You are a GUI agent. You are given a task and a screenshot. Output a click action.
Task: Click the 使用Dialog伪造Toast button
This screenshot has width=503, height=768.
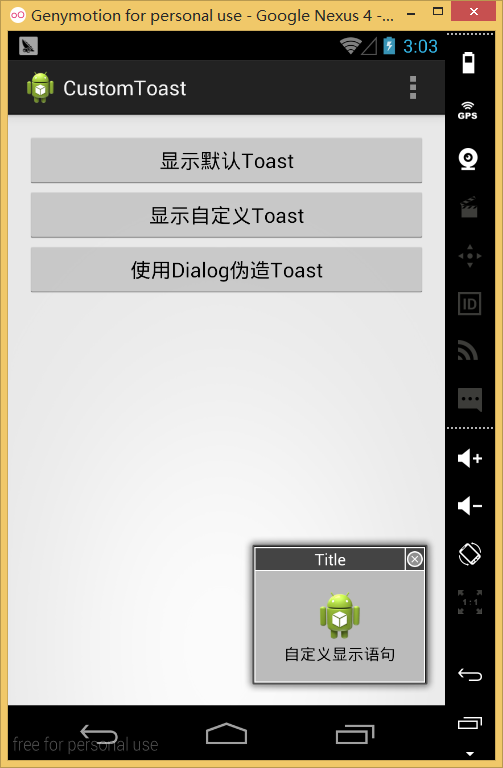[x=226, y=270]
